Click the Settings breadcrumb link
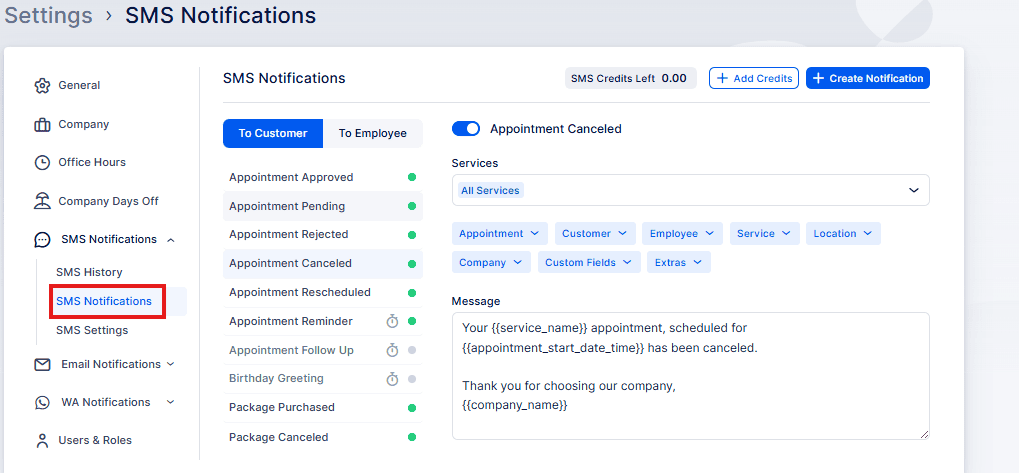1019x473 pixels. click(x=48, y=15)
